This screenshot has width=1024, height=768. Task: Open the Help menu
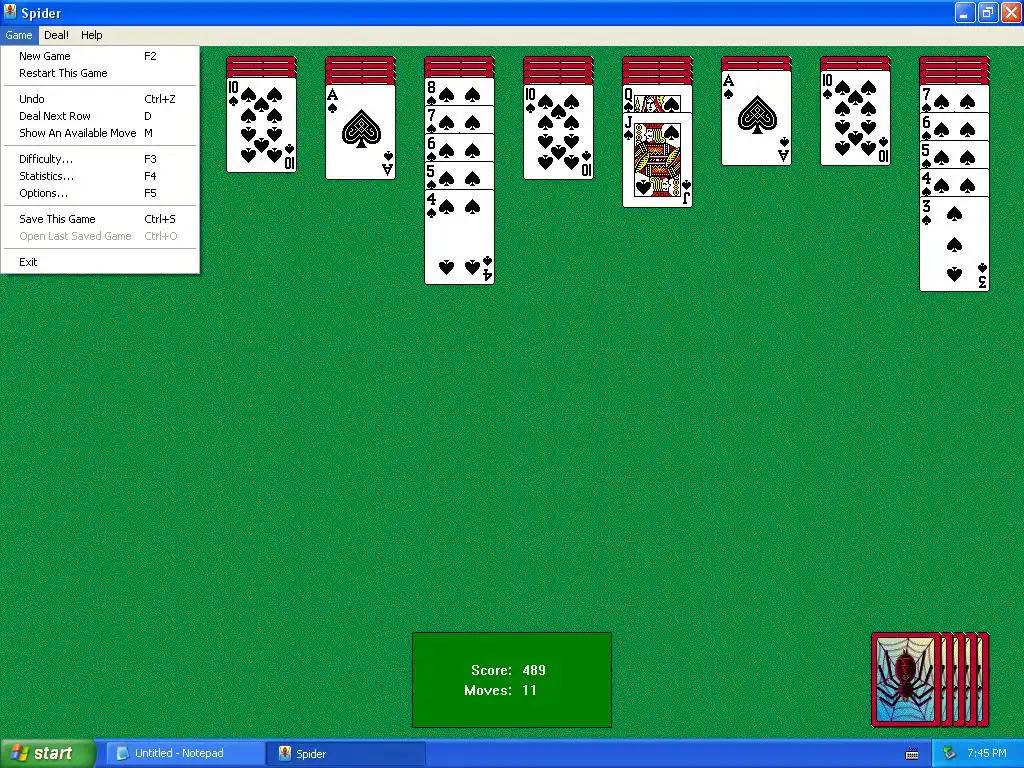point(91,35)
